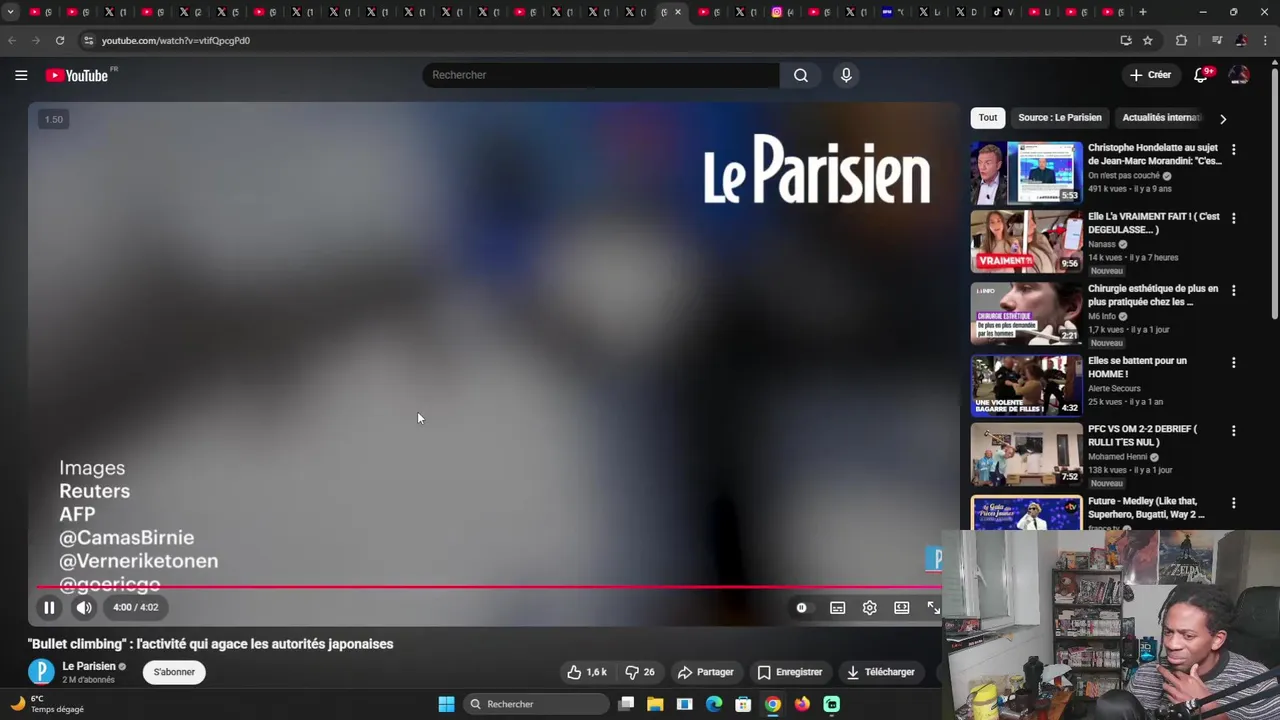This screenshot has width=1280, height=720.
Task: Pause the video
Action: [x=49, y=607]
